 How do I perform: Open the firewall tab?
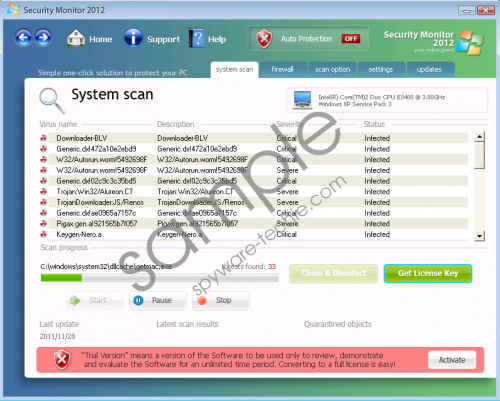tap(282, 70)
